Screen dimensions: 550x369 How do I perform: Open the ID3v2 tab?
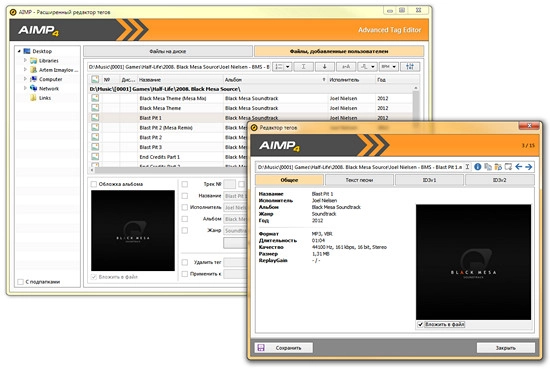coord(499,180)
